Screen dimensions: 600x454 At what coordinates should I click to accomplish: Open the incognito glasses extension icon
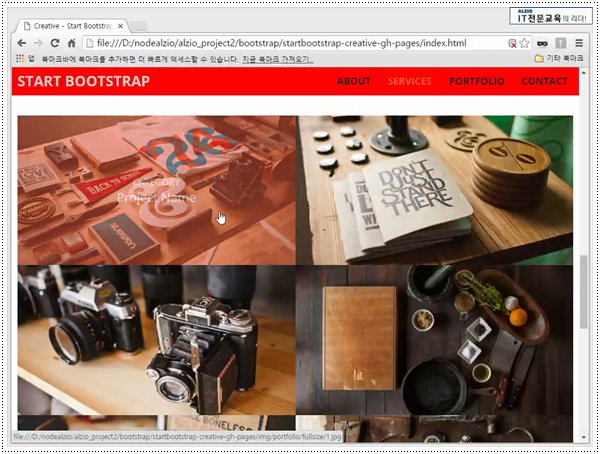click(x=542, y=44)
